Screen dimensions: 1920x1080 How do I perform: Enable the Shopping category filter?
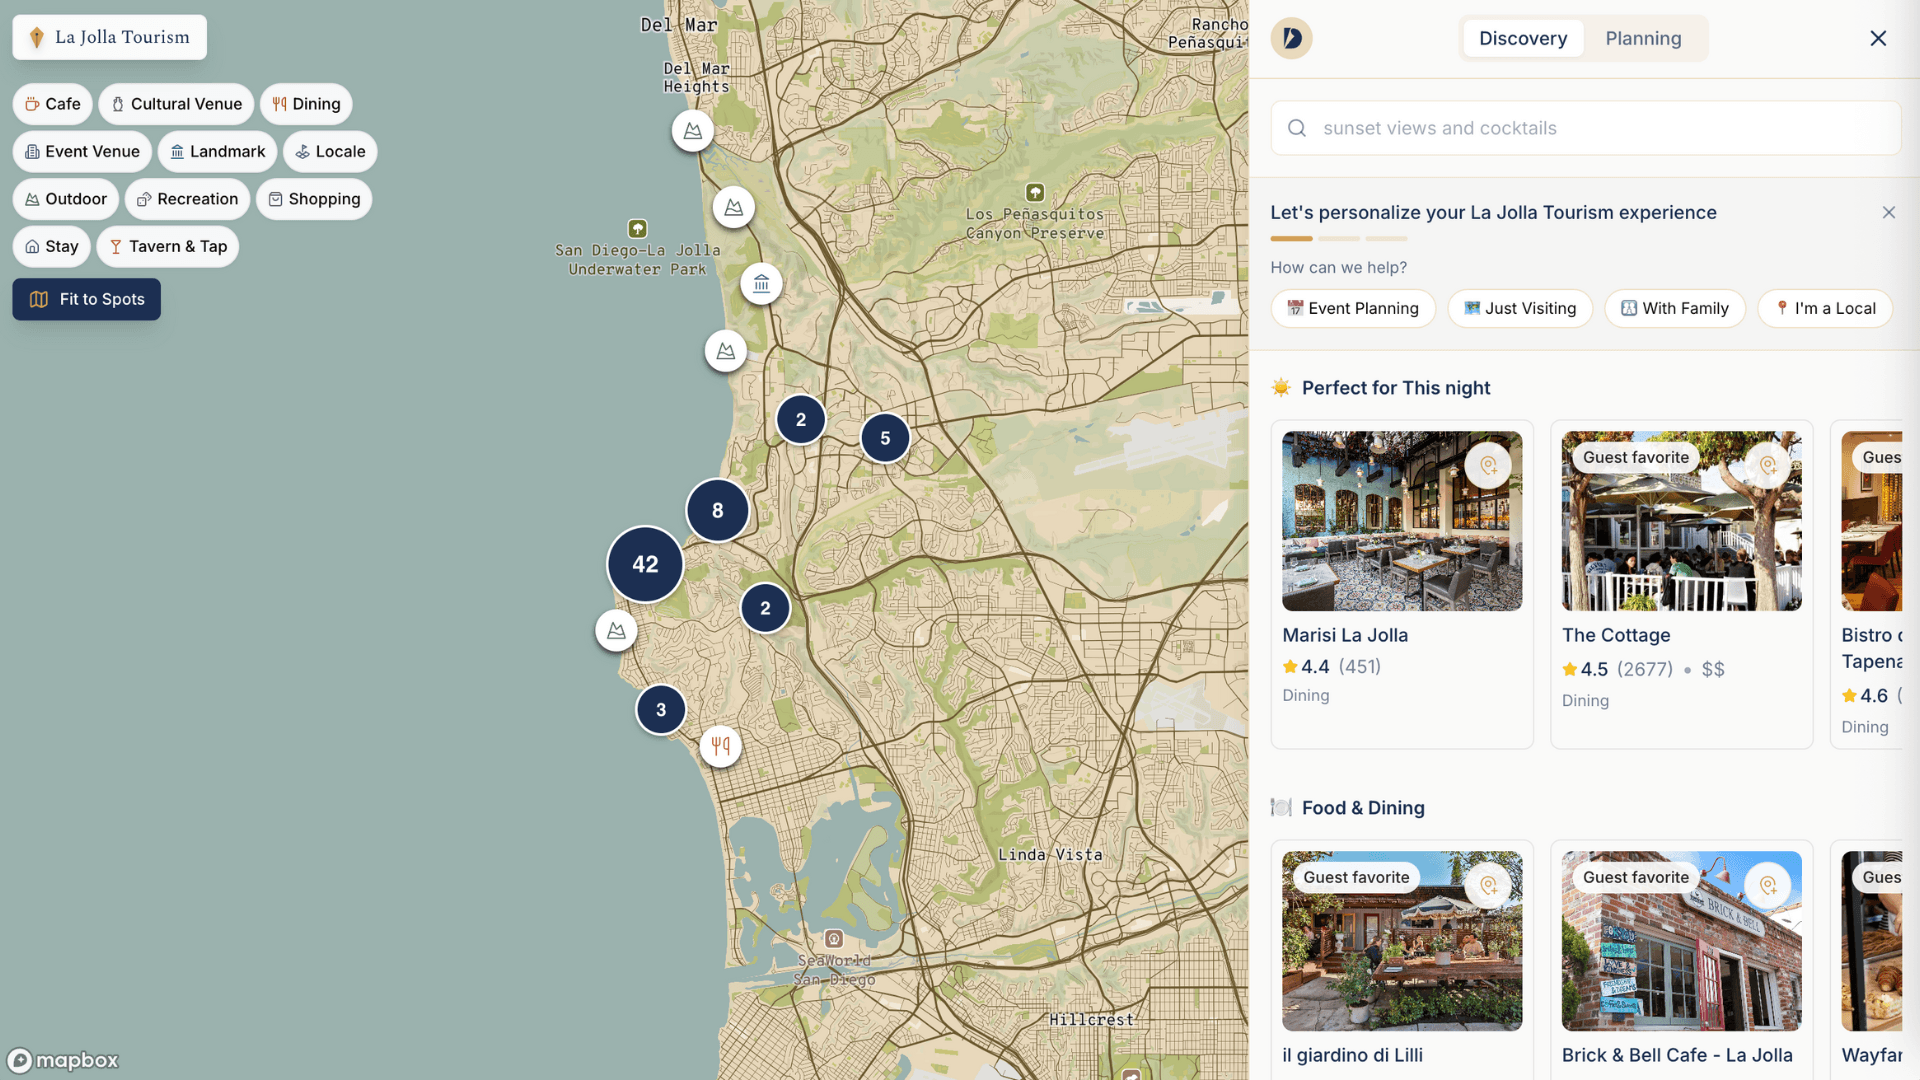(314, 199)
